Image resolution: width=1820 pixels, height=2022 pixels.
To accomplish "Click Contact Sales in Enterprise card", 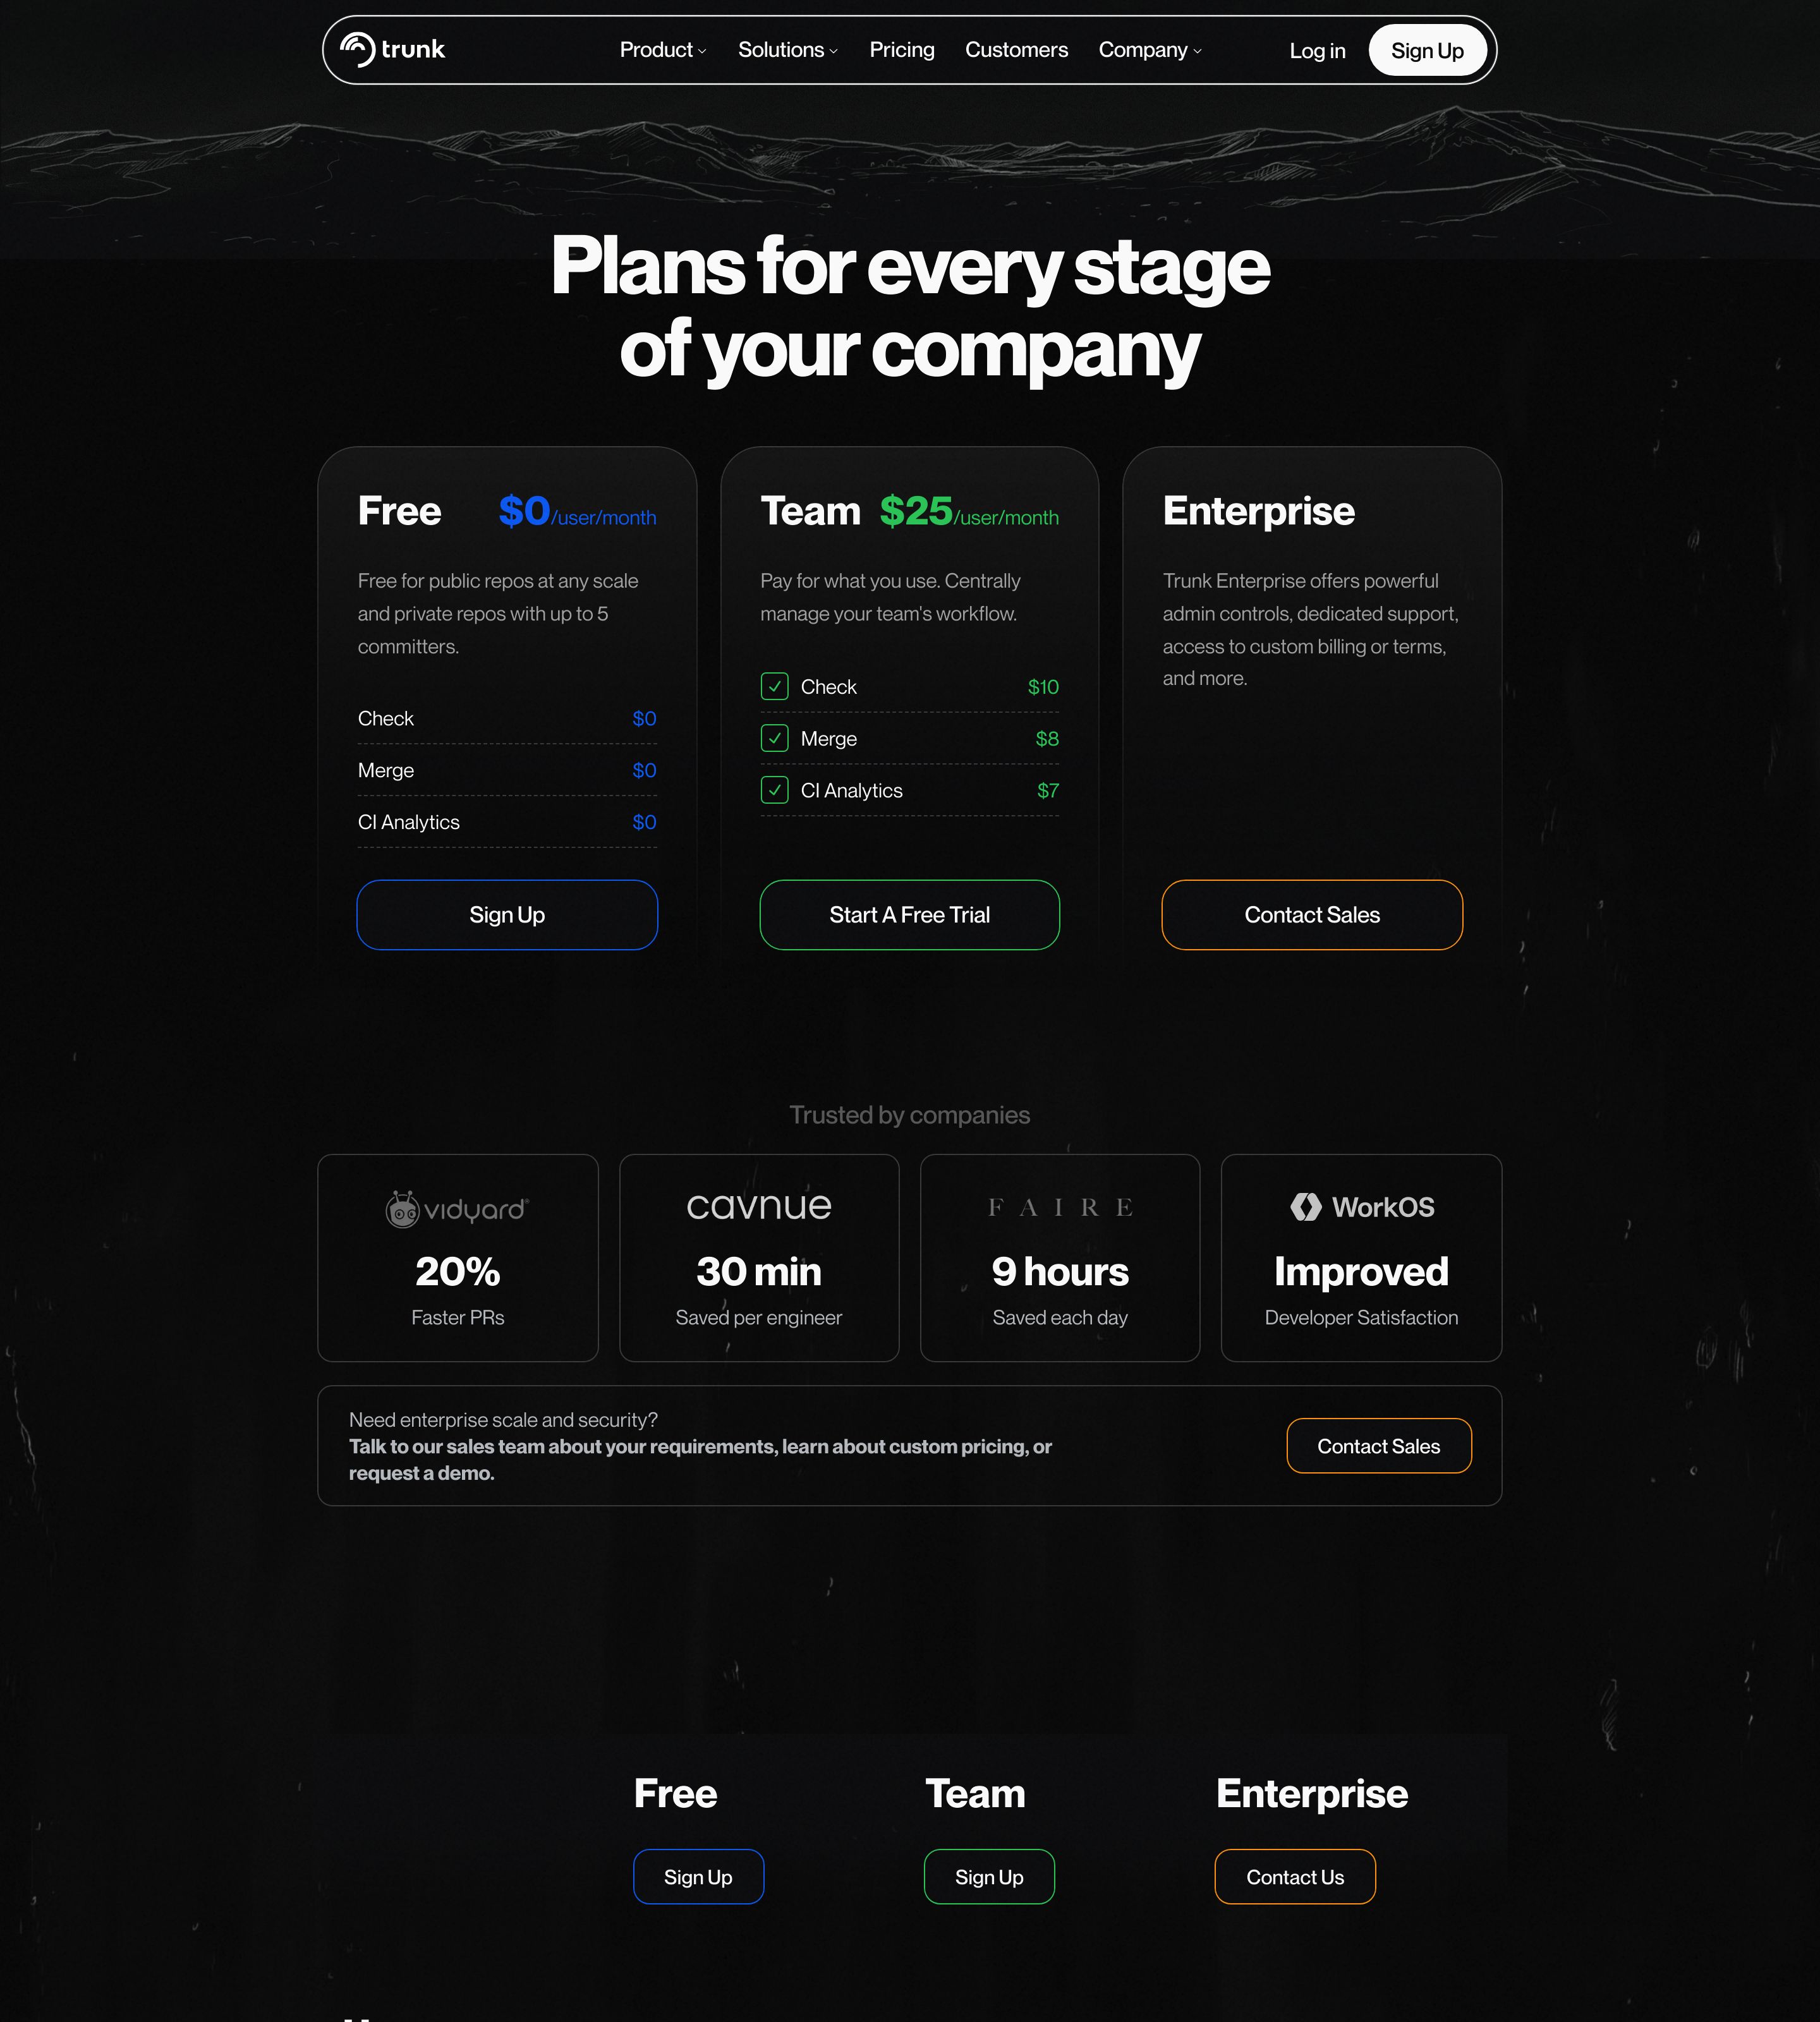I will 1312,915.
